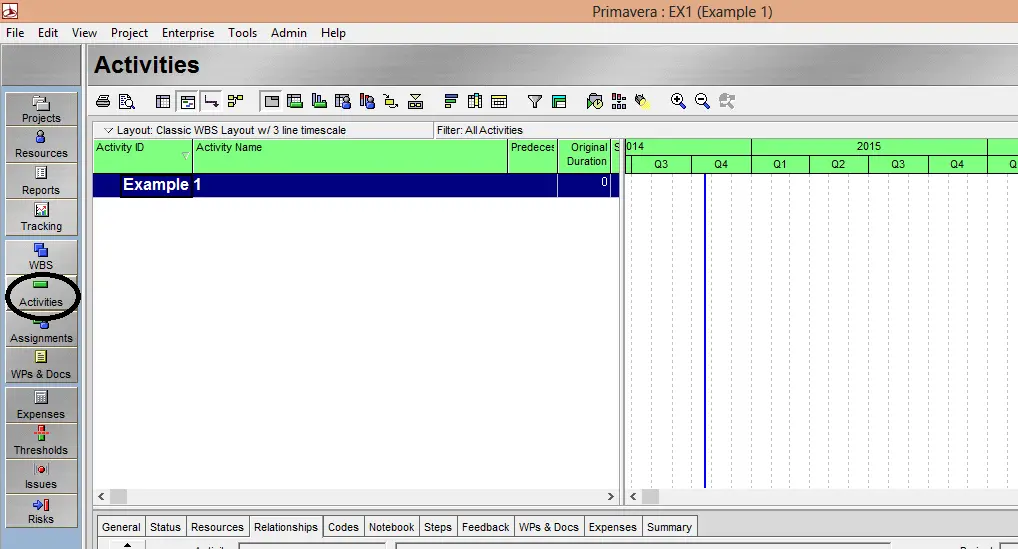Open WPs & Docs sidebar button
Screen dimensions: 1018x549
pos(41,365)
